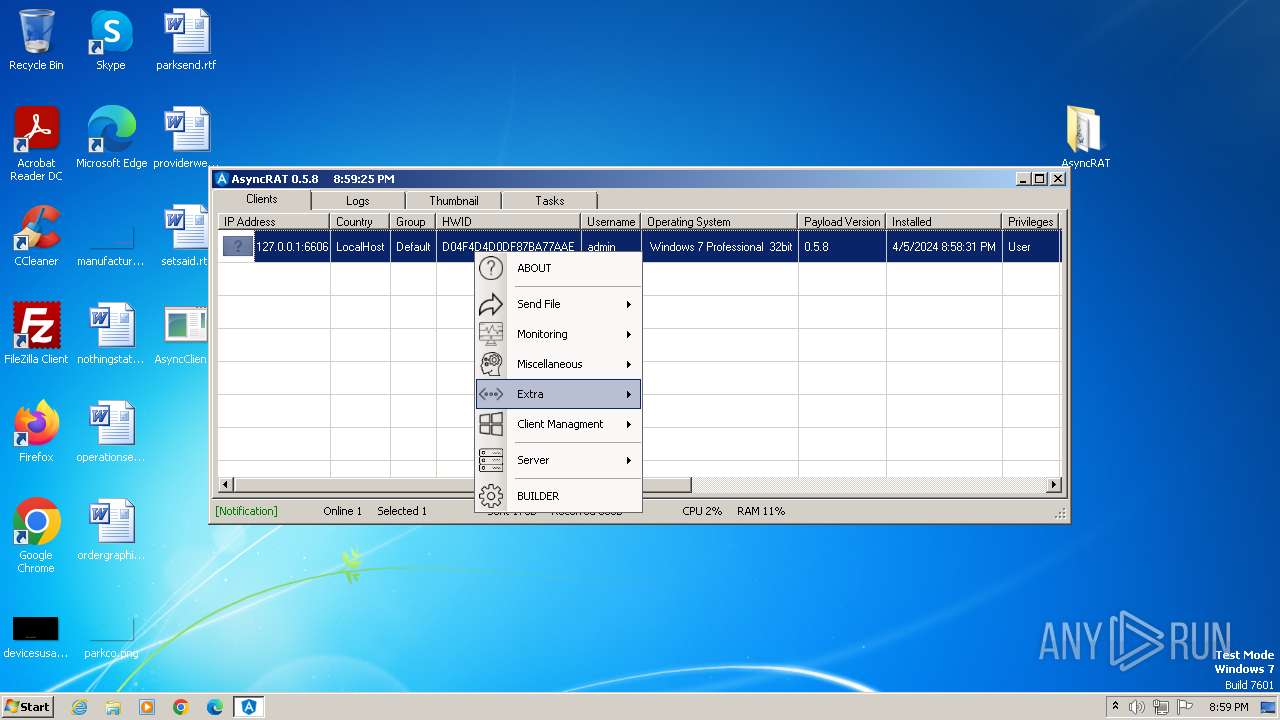
Task: Click the Send File arrow icon
Action: (x=491, y=304)
